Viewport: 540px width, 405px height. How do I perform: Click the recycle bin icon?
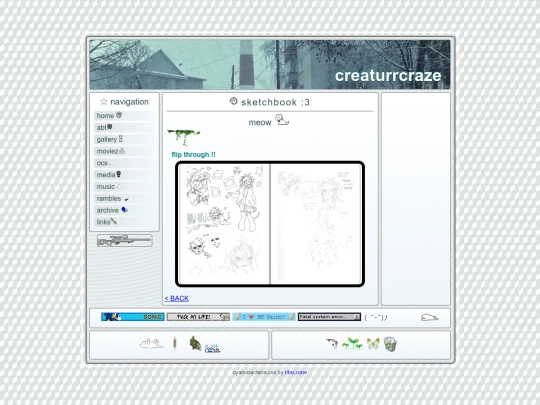pyautogui.click(x=390, y=344)
